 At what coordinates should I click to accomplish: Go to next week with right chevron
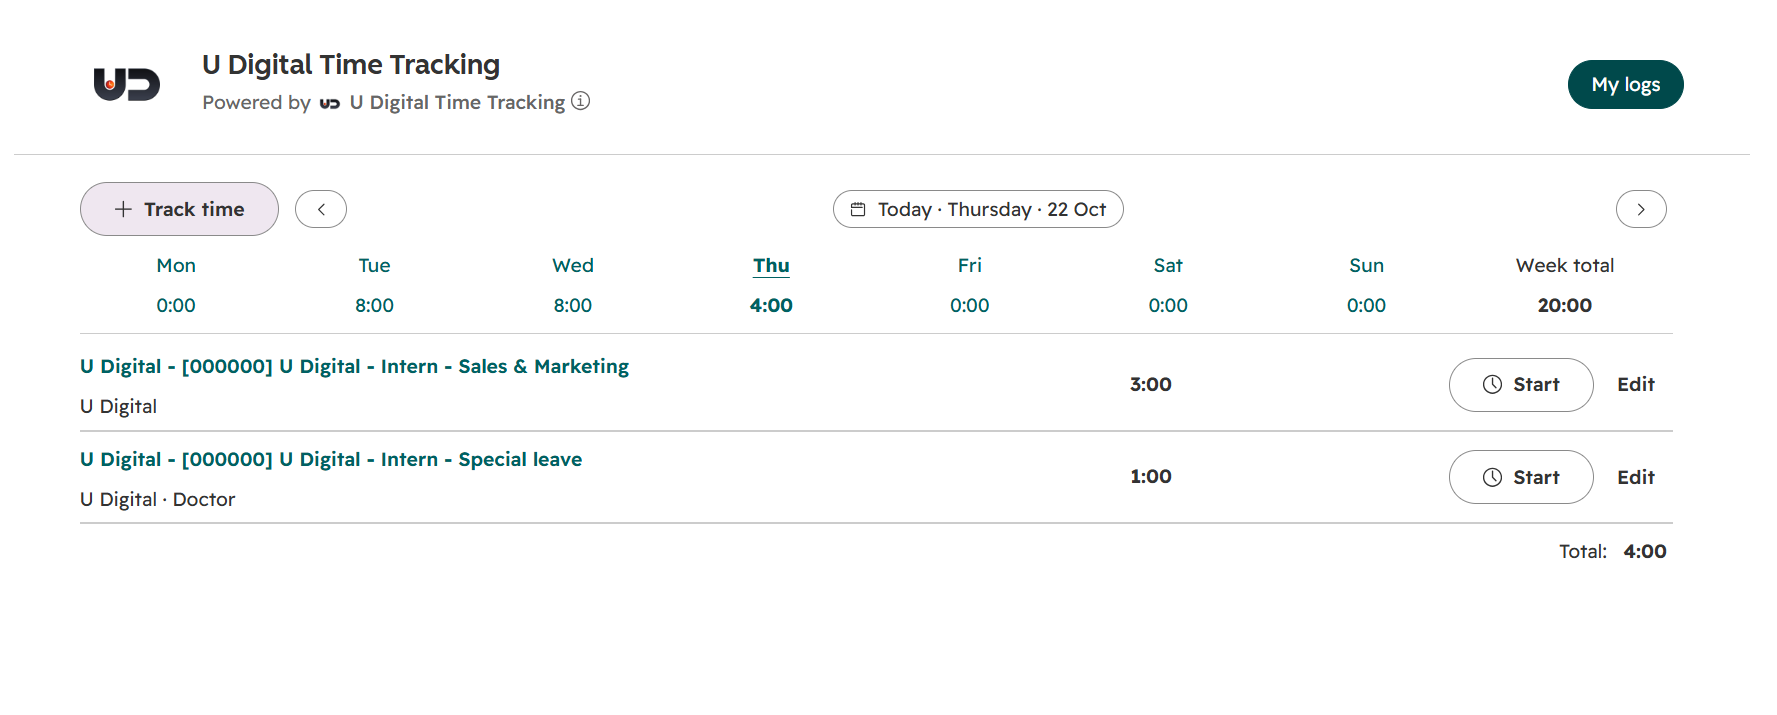tap(1641, 209)
